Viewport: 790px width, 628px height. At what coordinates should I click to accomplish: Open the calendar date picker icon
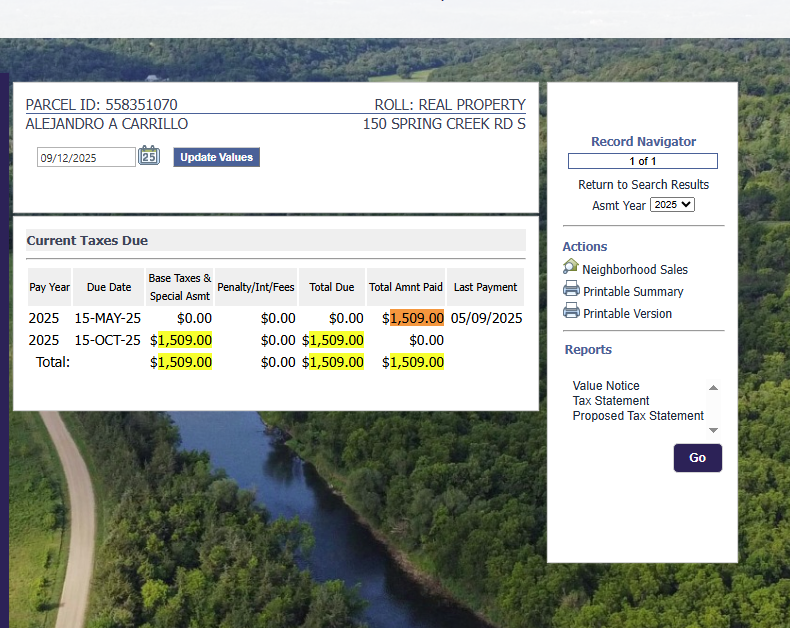148,156
